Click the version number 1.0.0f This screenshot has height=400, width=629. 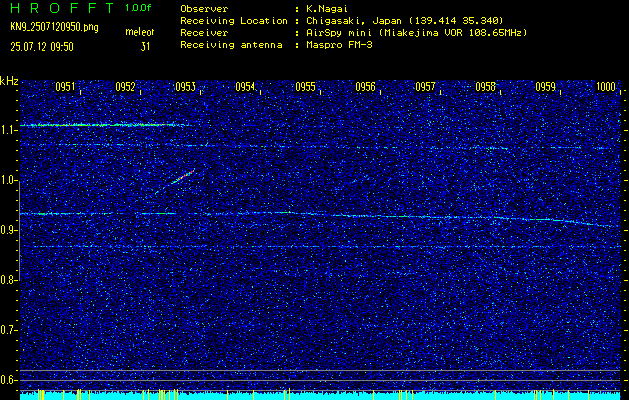coord(138,8)
